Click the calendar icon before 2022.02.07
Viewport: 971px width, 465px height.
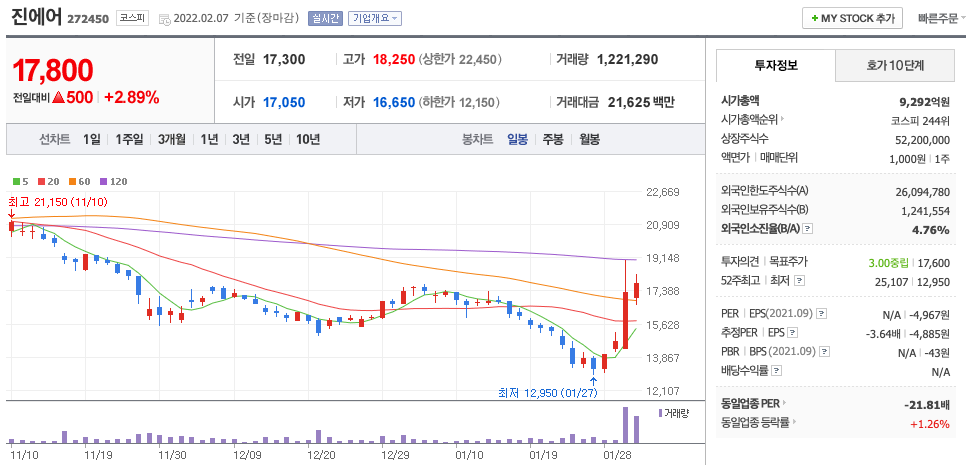point(165,19)
